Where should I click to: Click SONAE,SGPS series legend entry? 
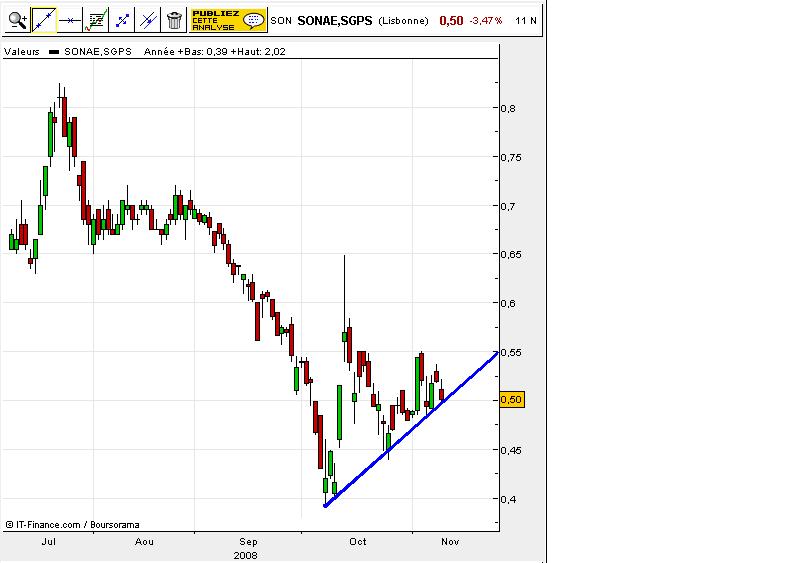pyautogui.click(x=98, y=52)
